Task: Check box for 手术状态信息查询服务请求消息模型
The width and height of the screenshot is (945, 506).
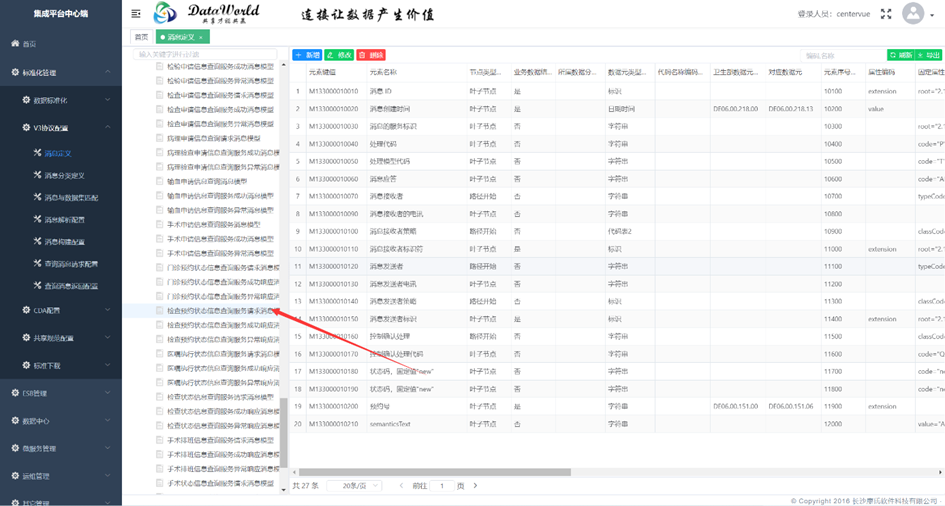Action: 160,483
